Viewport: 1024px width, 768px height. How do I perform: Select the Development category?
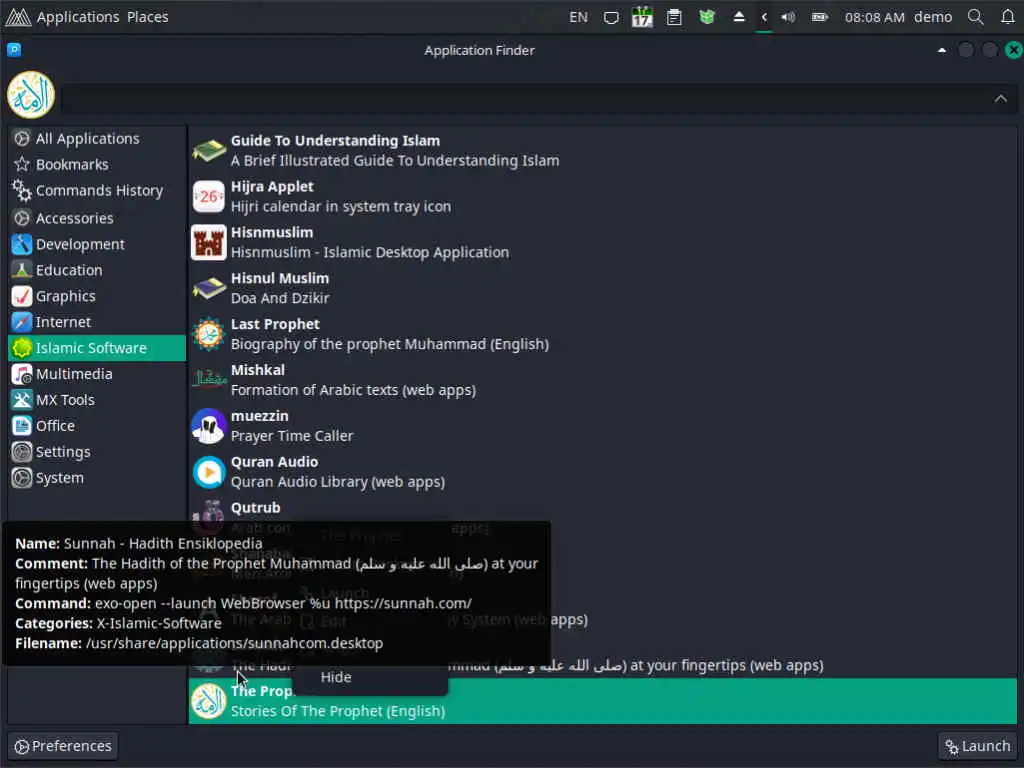point(97,244)
